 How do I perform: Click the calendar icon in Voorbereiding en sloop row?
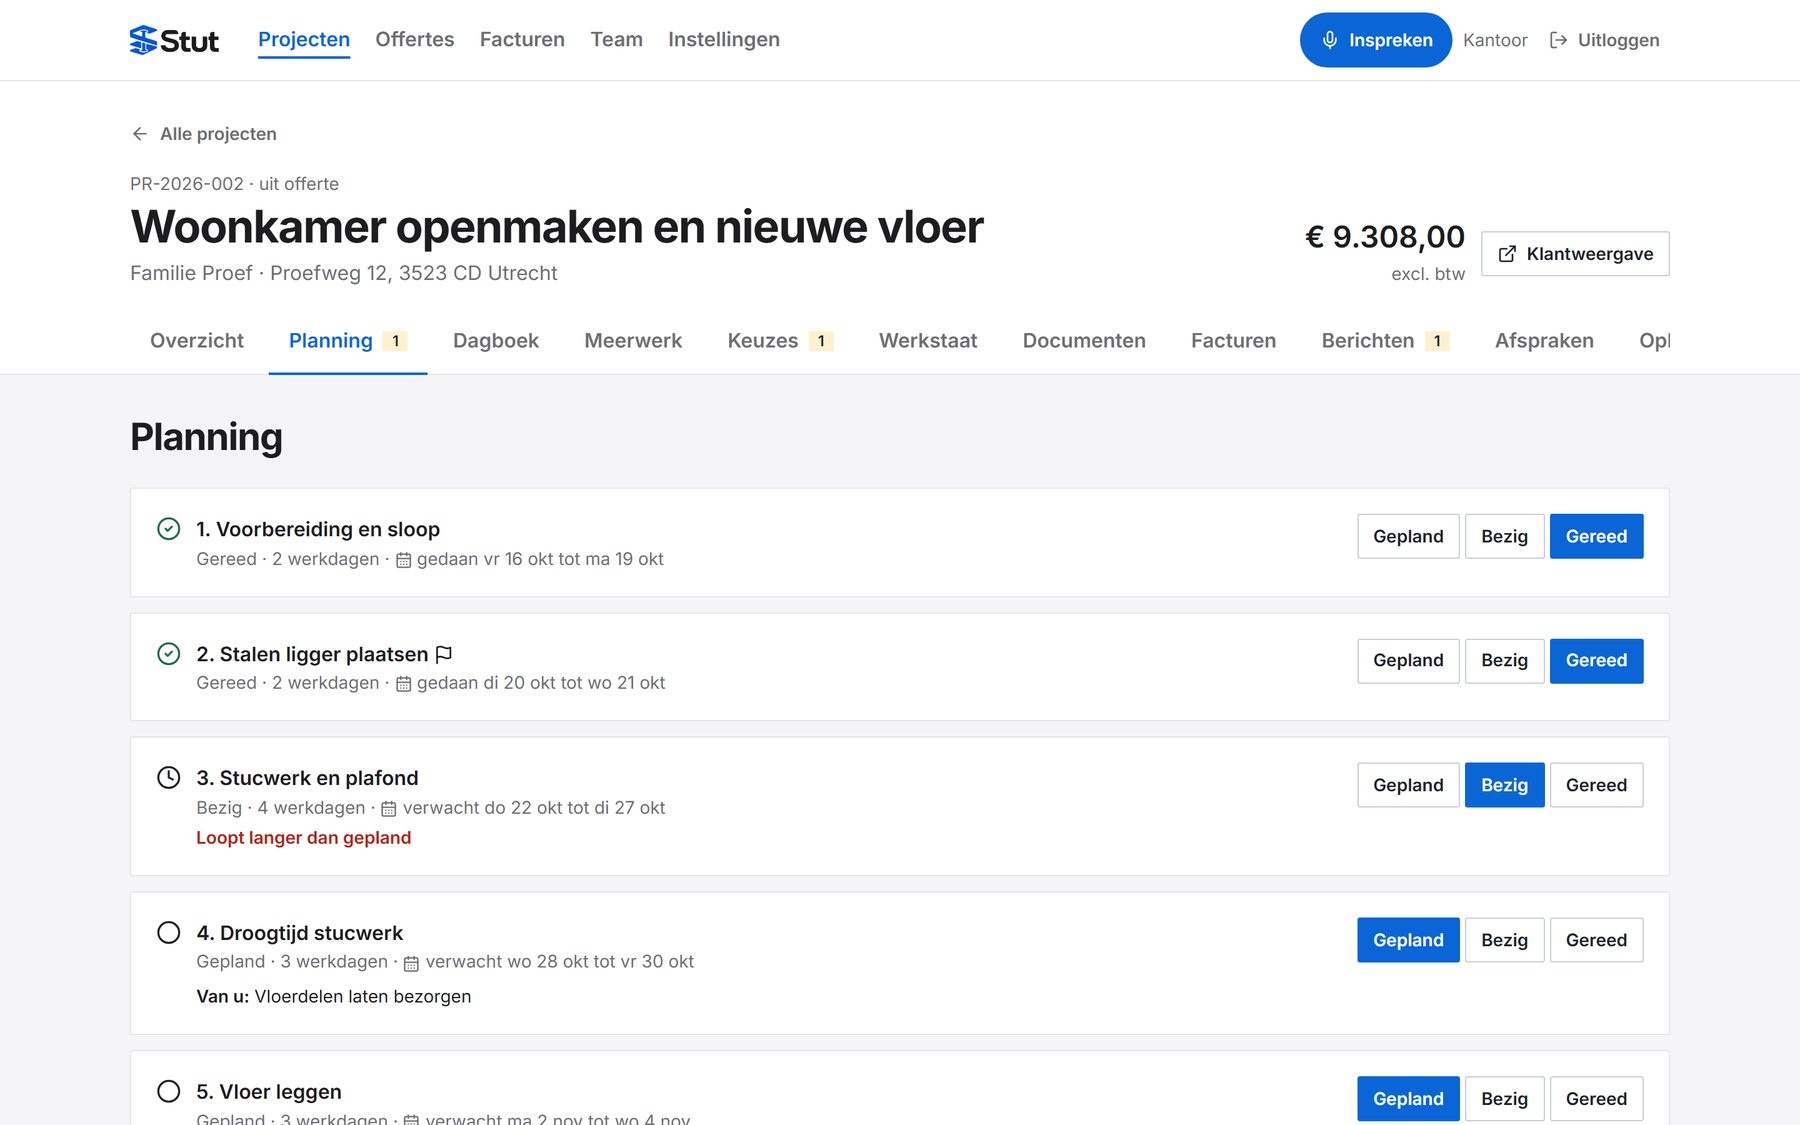click(403, 560)
